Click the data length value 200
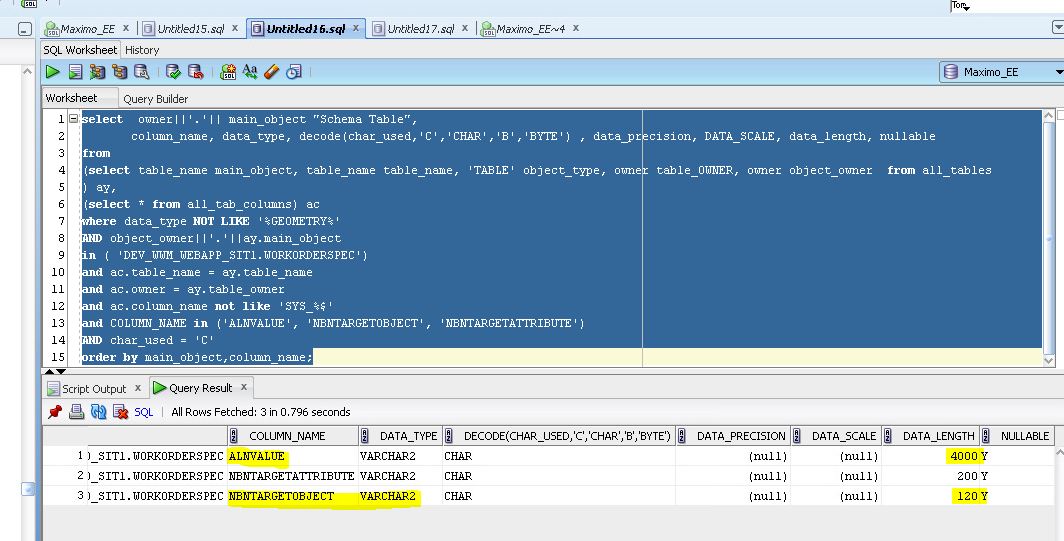The image size is (1064, 541). click(x=967, y=476)
